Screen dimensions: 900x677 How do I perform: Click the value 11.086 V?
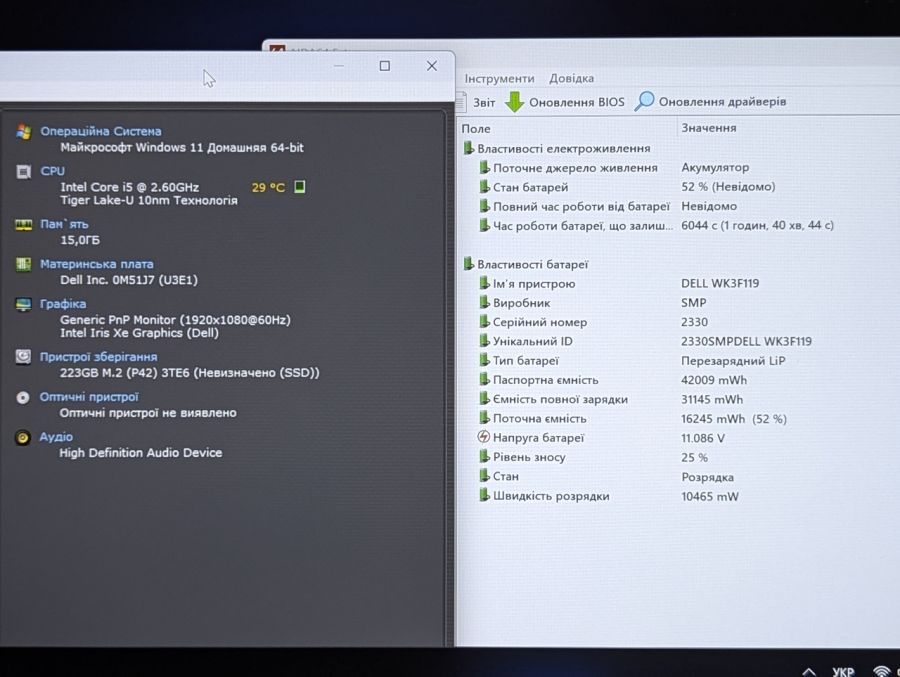703,438
